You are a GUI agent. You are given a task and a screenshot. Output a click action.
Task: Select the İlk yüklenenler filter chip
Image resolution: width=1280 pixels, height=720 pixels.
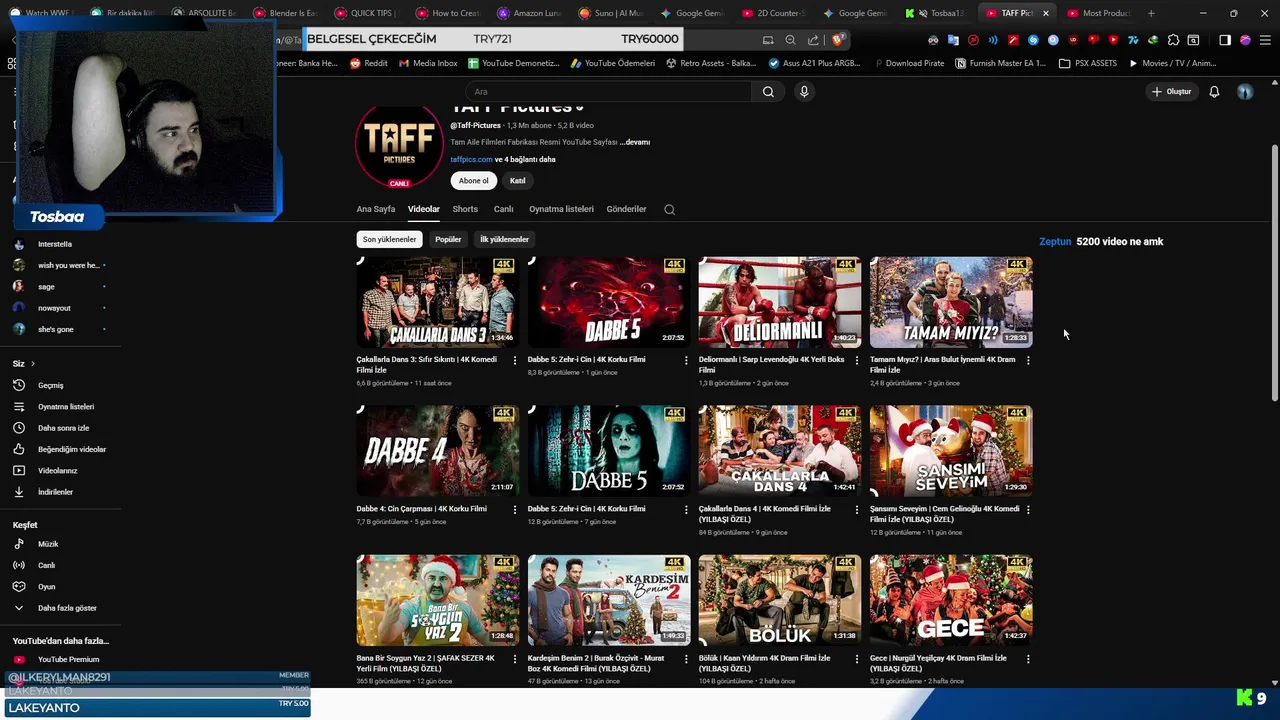[x=504, y=239]
